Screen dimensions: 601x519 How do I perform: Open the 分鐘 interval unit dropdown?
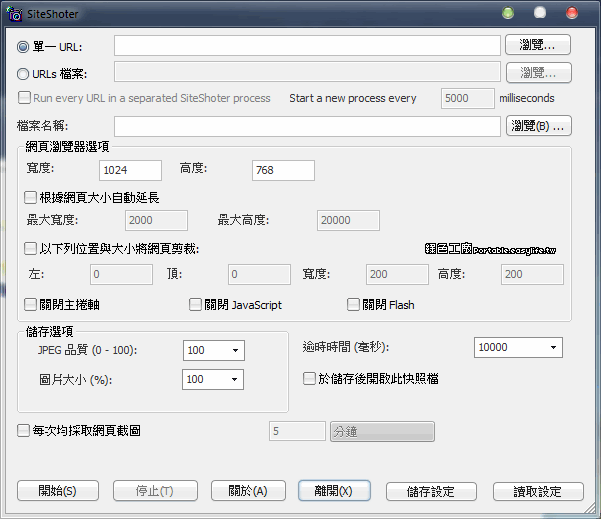pyautogui.click(x=383, y=432)
